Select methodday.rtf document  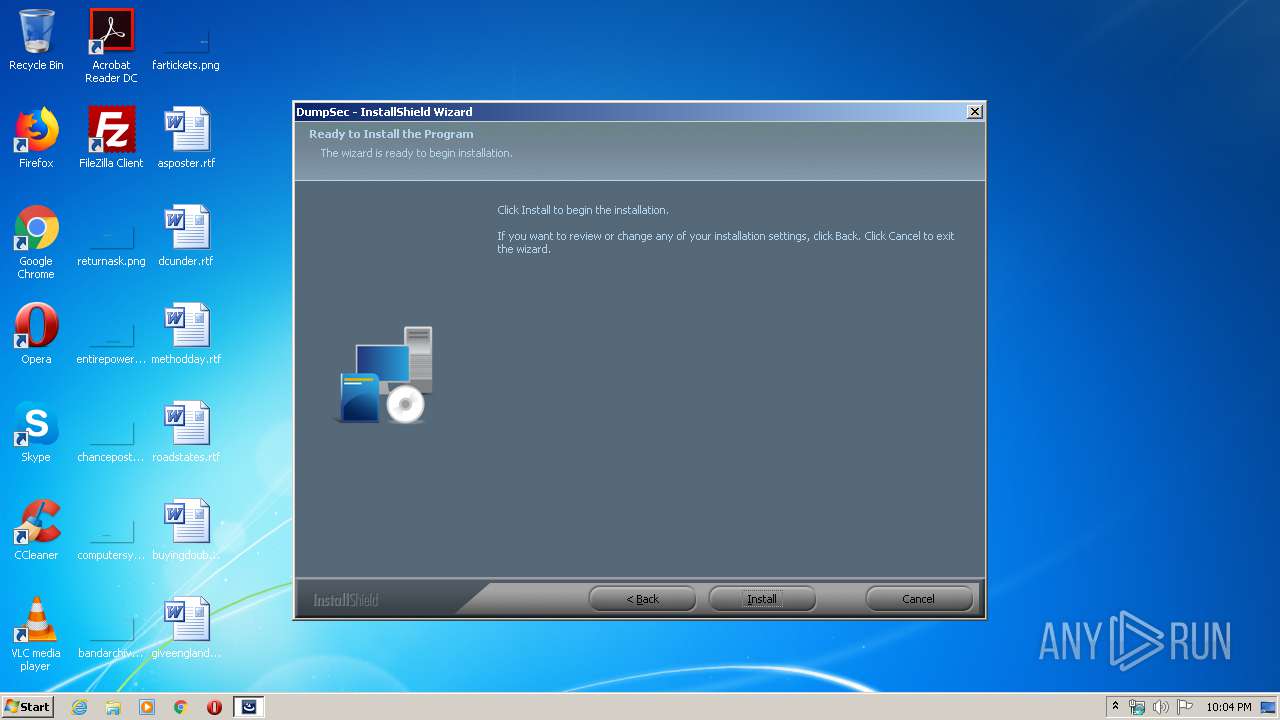[186, 334]
